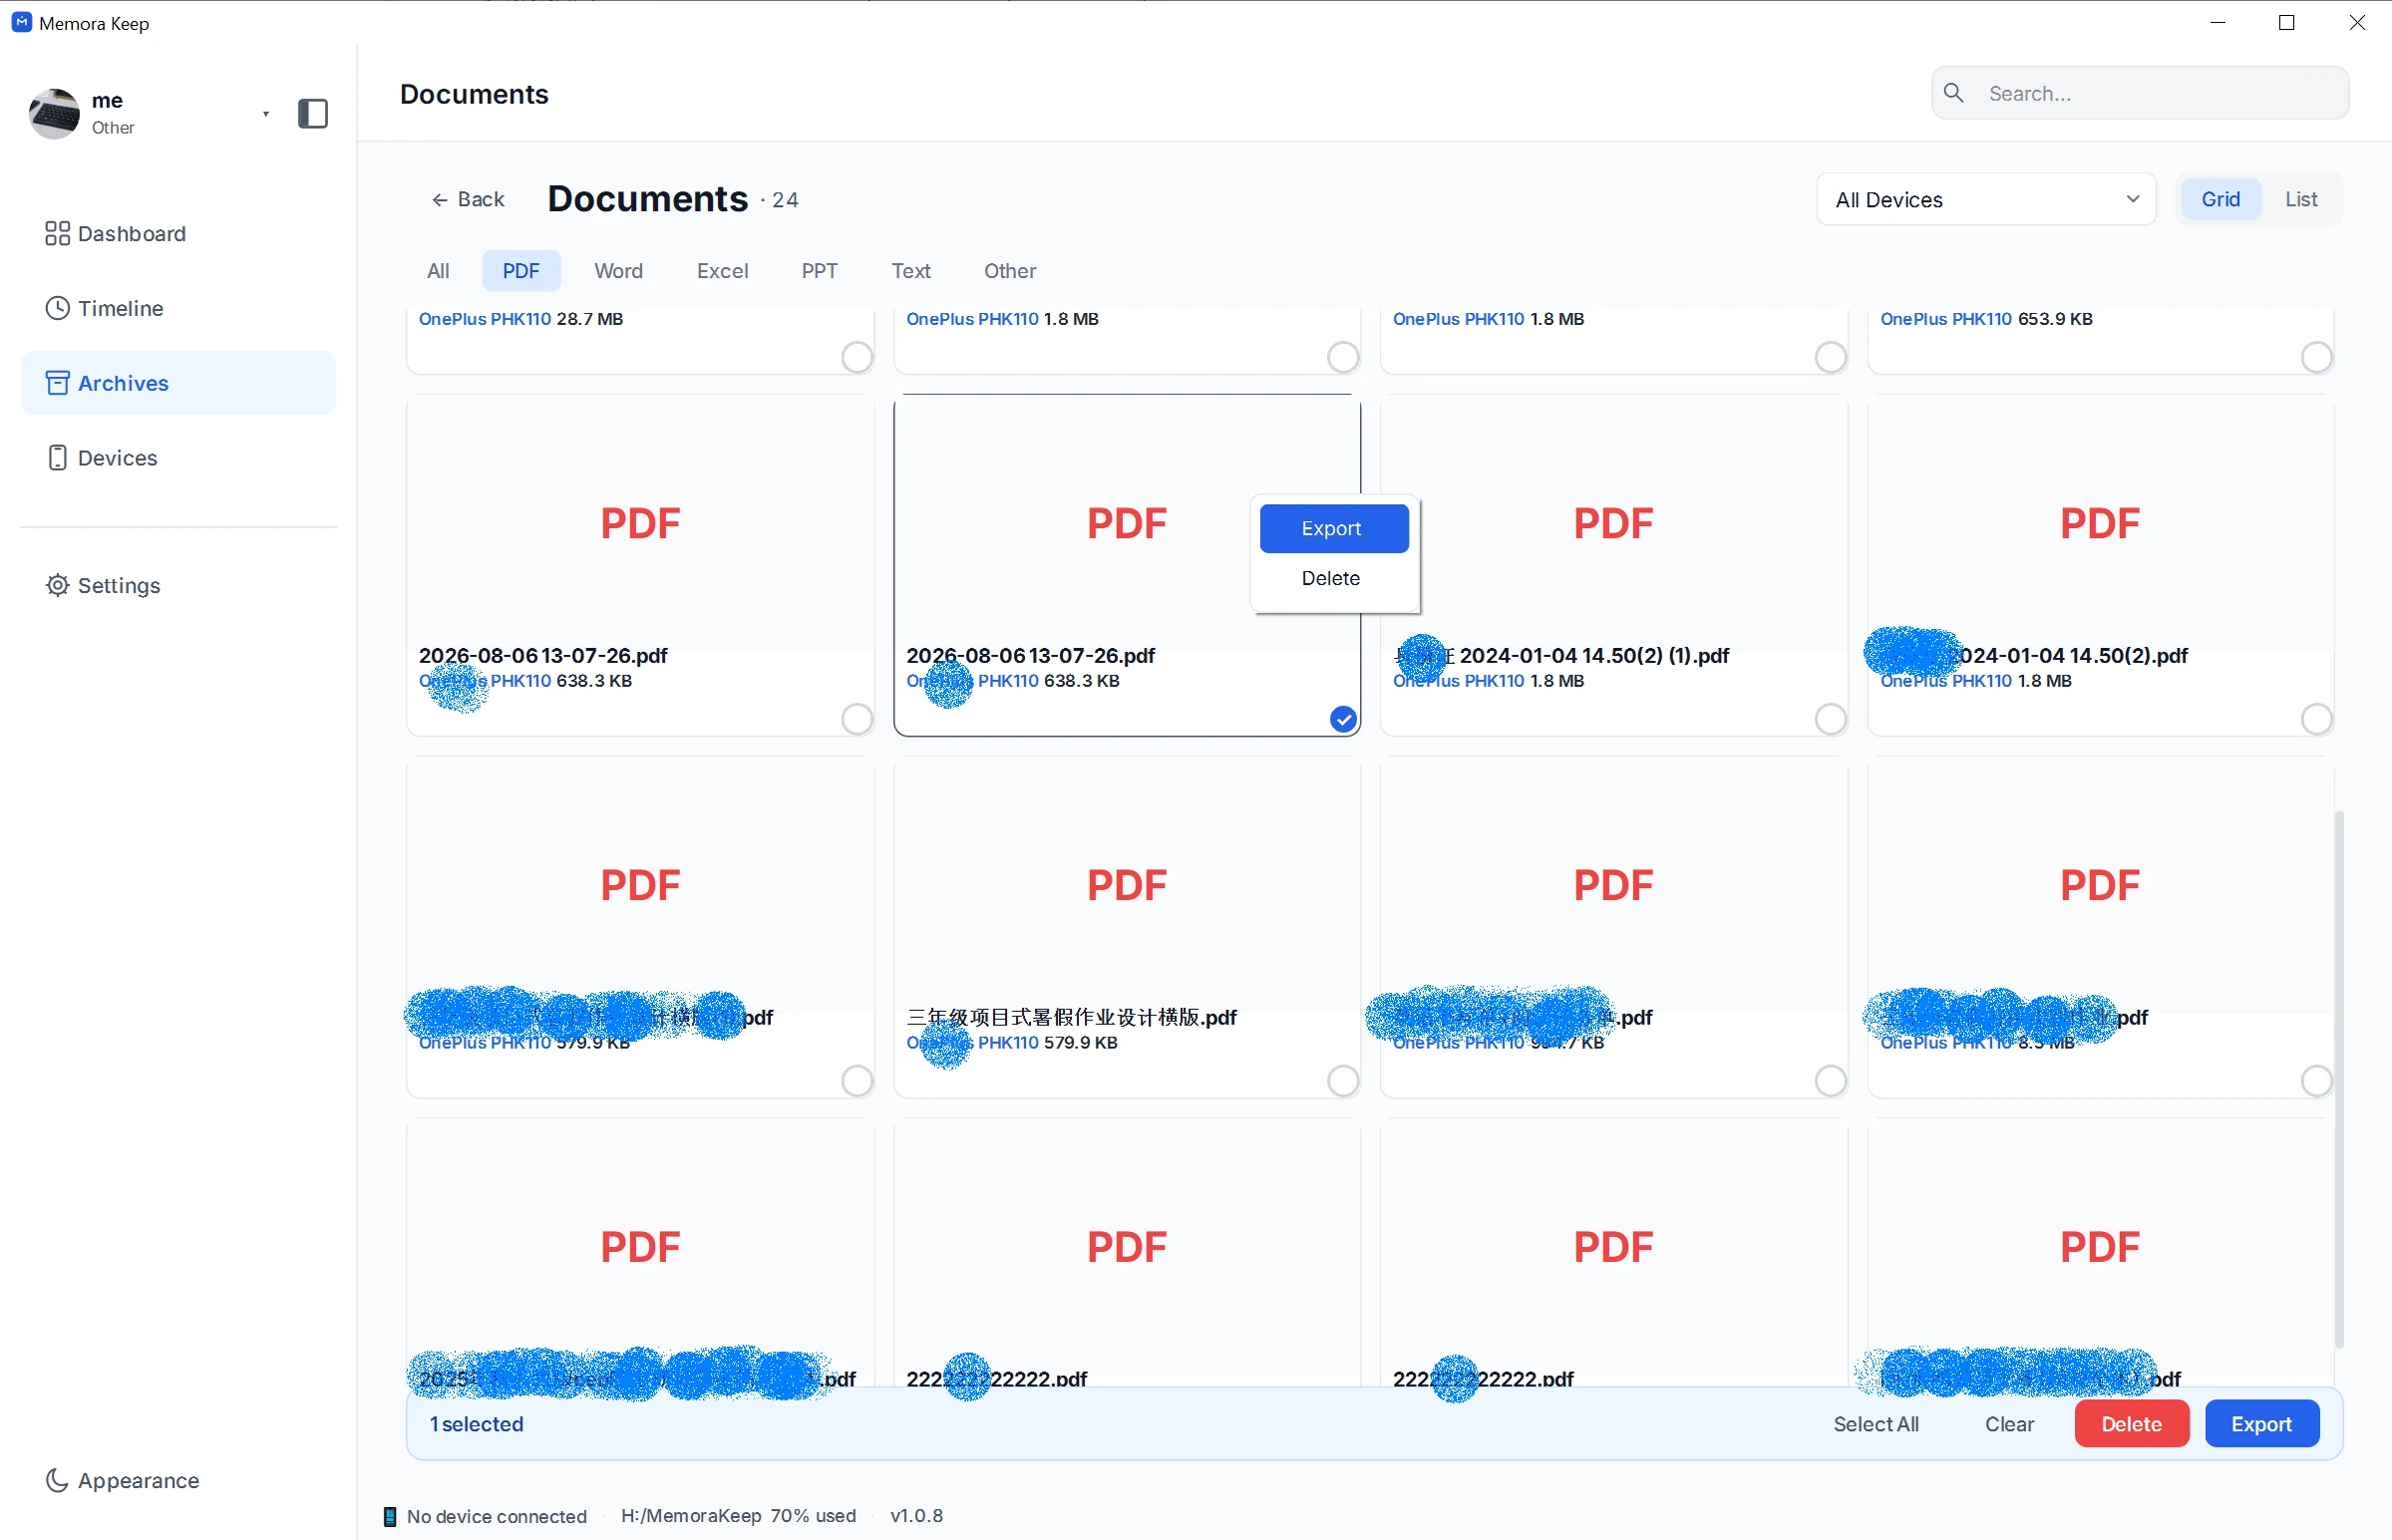Click Clear in the selection bar
Viewport: 2392px width, 1540px height.
(2009, 1423)
